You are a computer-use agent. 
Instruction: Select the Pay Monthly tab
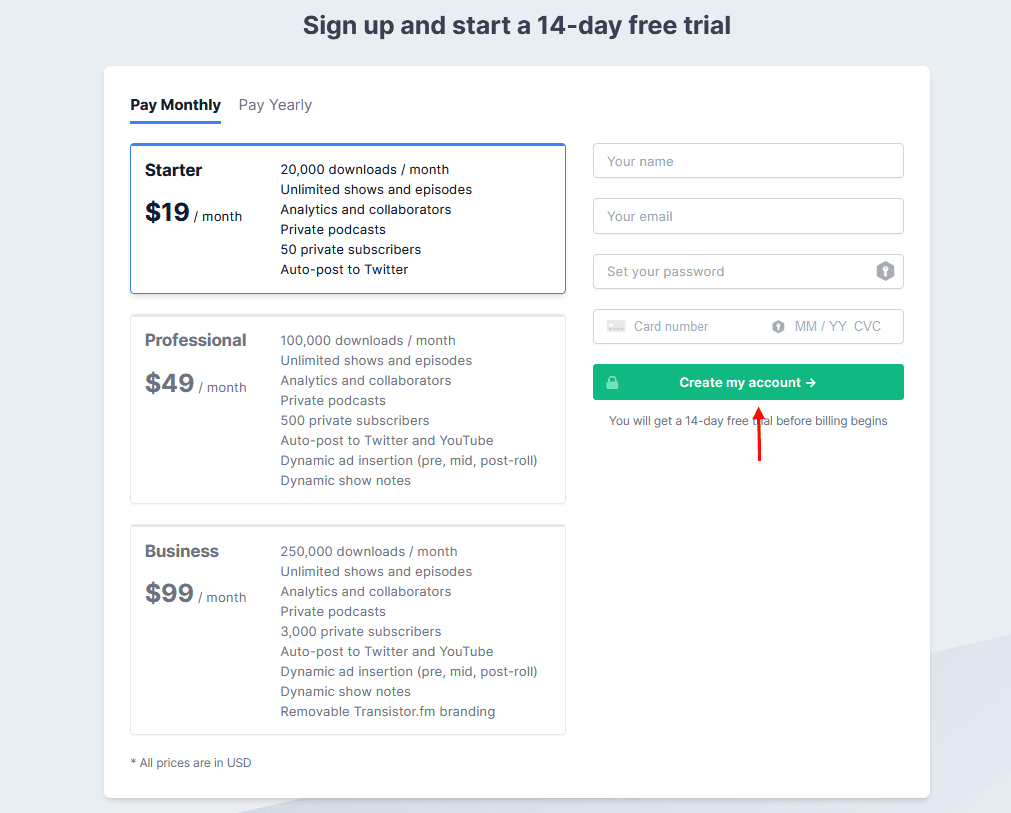pyautogui.click(x=175, y=105)
